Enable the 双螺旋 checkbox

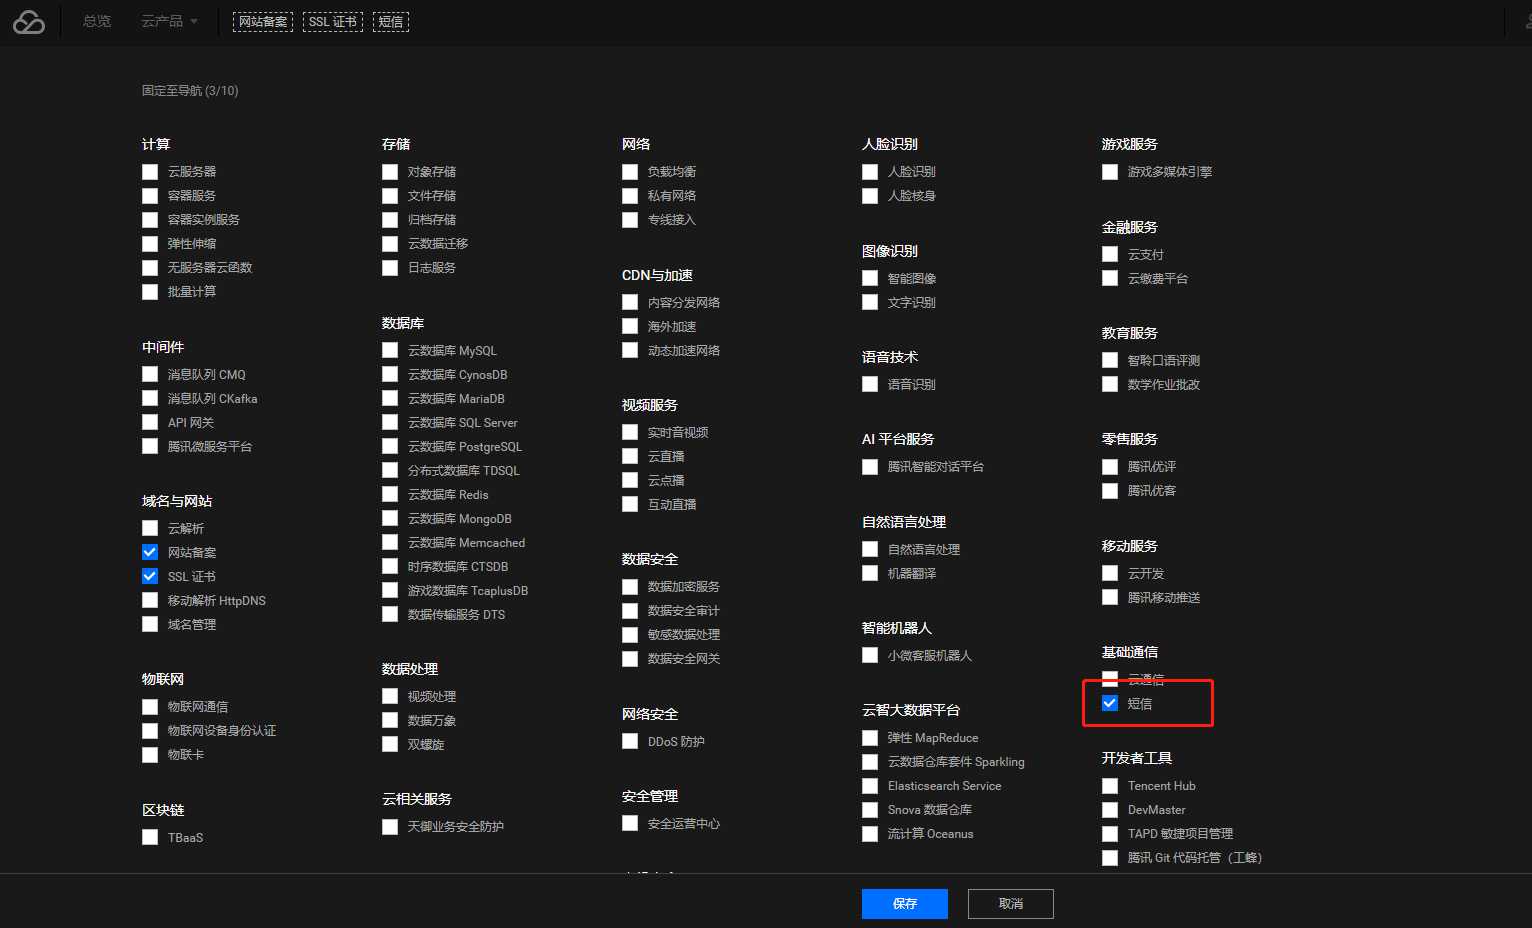(390, 744)
